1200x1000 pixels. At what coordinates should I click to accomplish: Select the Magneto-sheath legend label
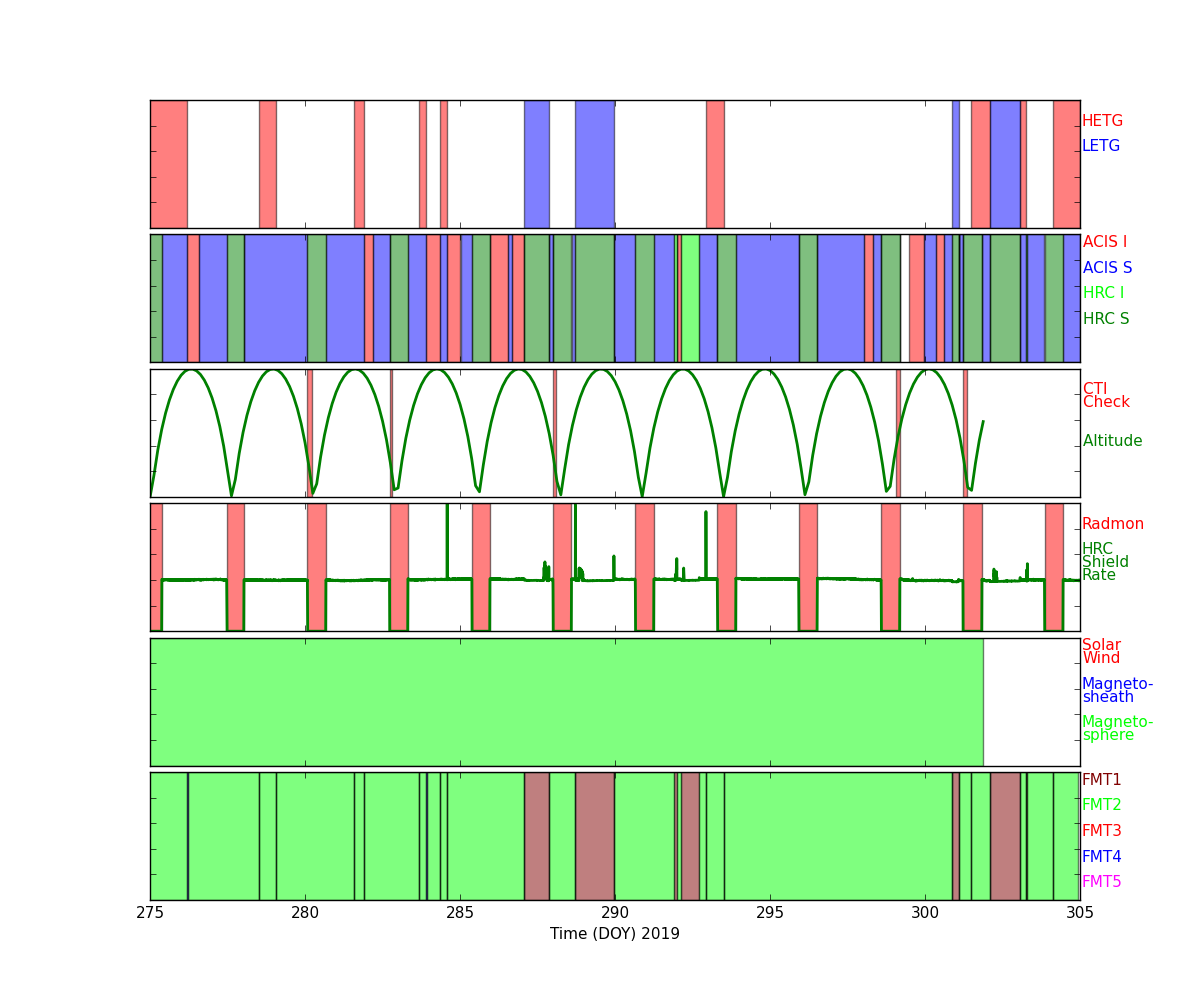tap(1117, 690)
